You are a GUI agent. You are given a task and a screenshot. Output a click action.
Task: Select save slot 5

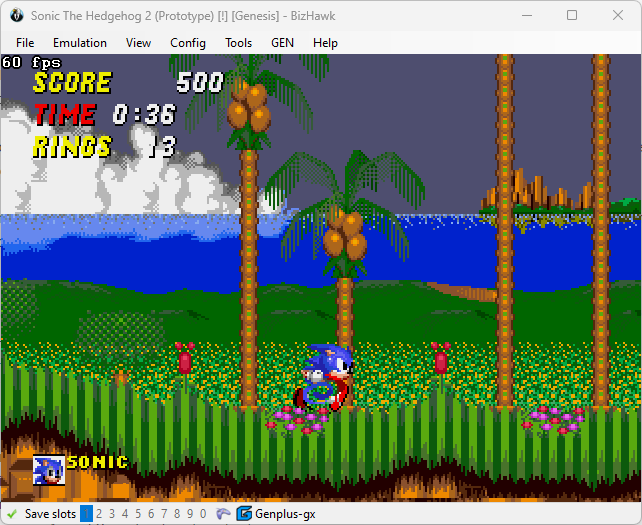point(138,514)
